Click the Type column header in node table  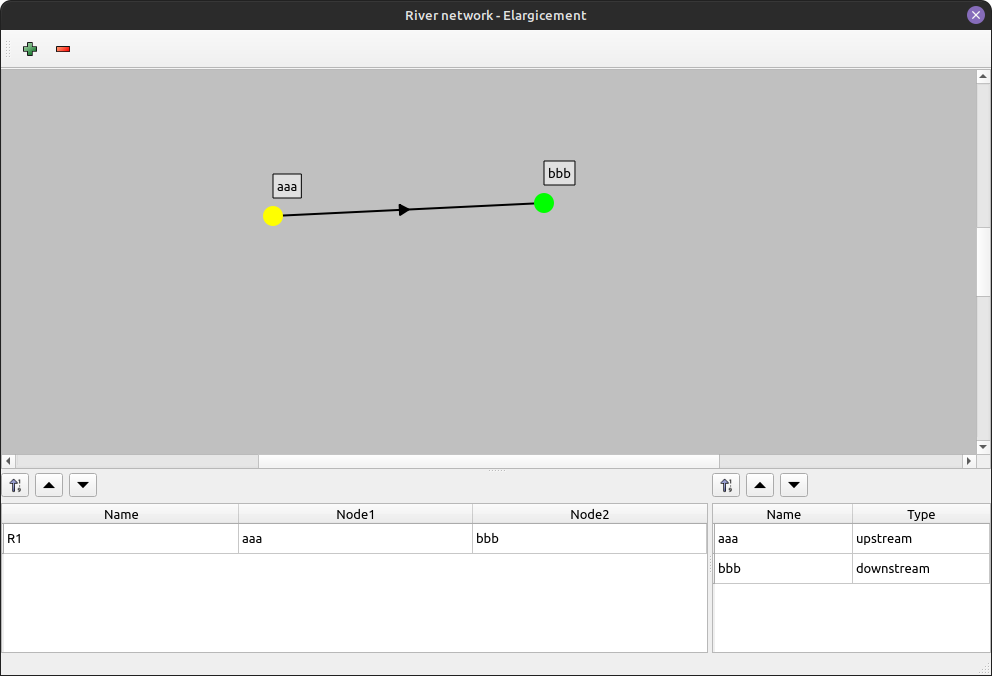click(920, 514)
